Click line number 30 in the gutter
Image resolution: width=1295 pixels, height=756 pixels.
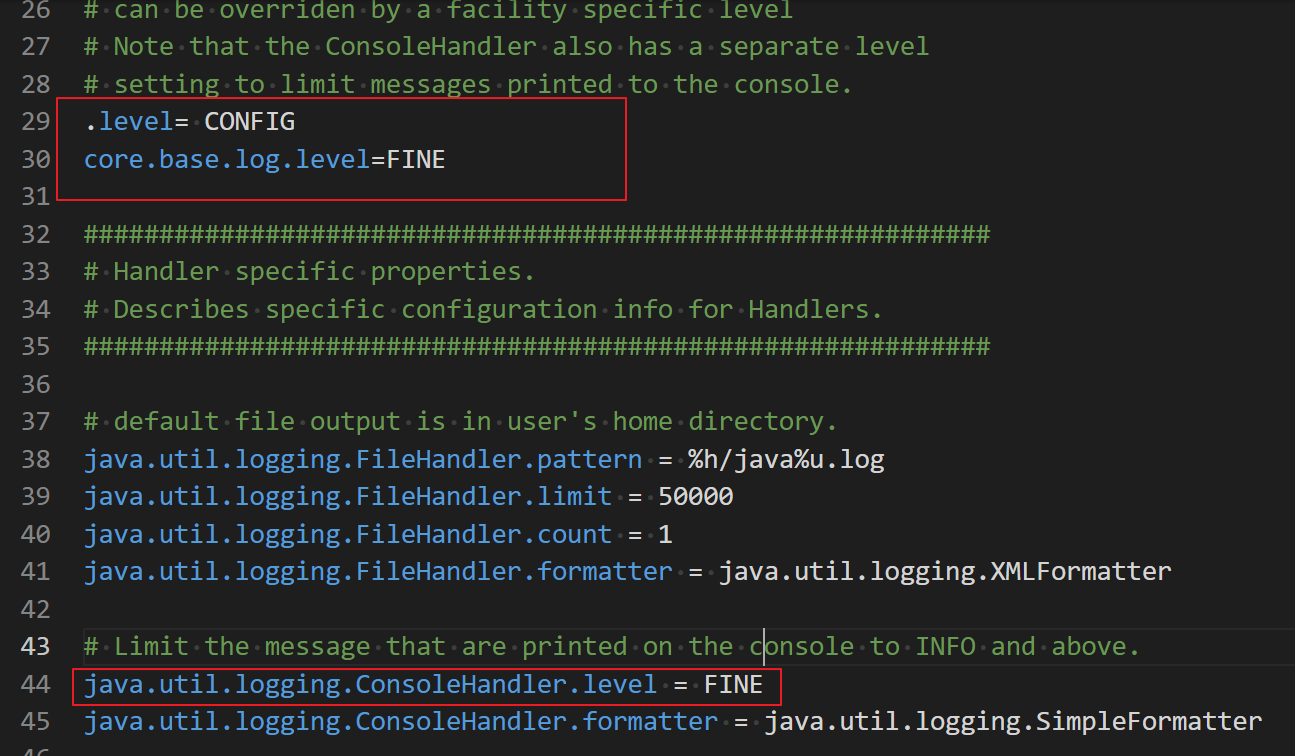point(35,159)
